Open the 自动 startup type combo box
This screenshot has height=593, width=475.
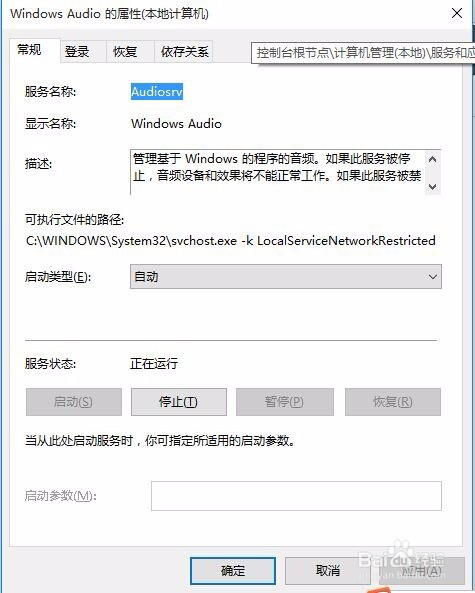coord(286,277)
